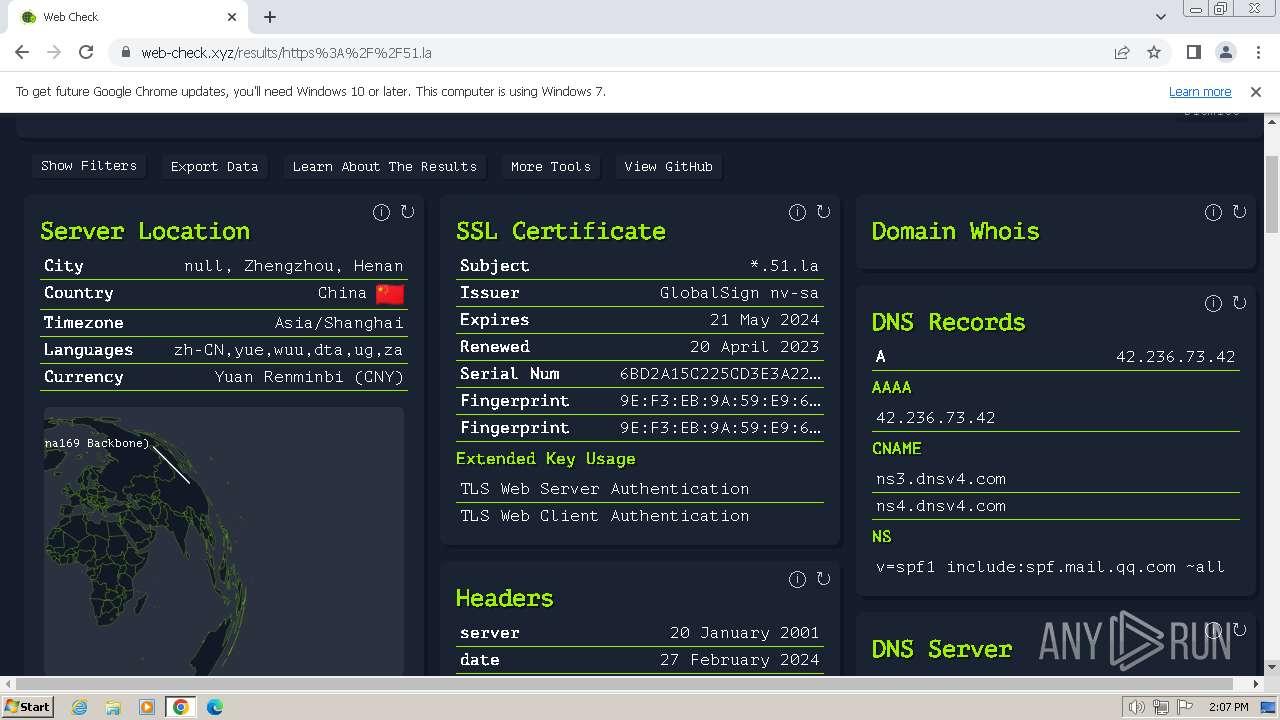The image size is (1280, 720).
Task: Open Chrome profile menu
Action: (1225, 52)
